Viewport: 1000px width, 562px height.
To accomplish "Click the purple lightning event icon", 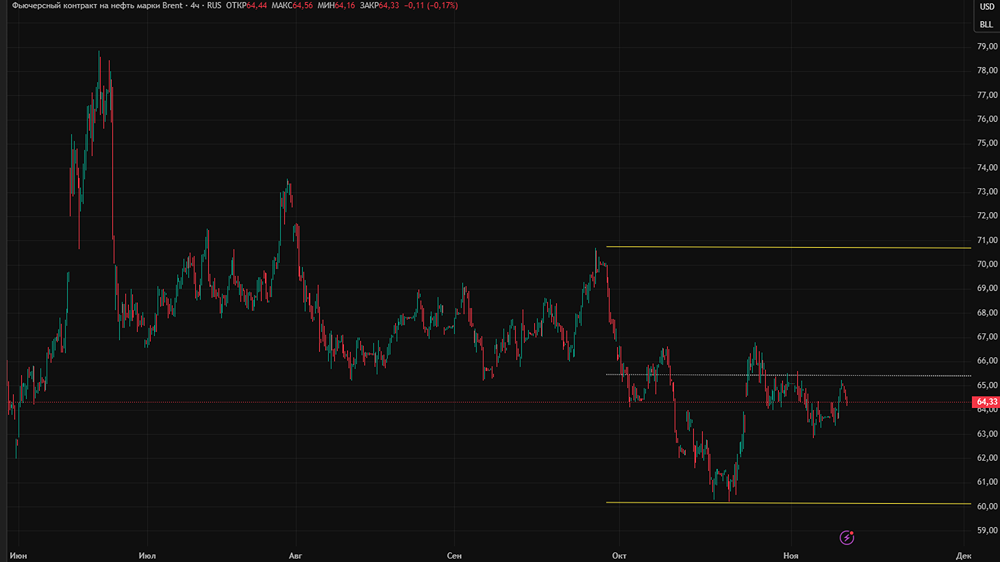I will [847, 537].
